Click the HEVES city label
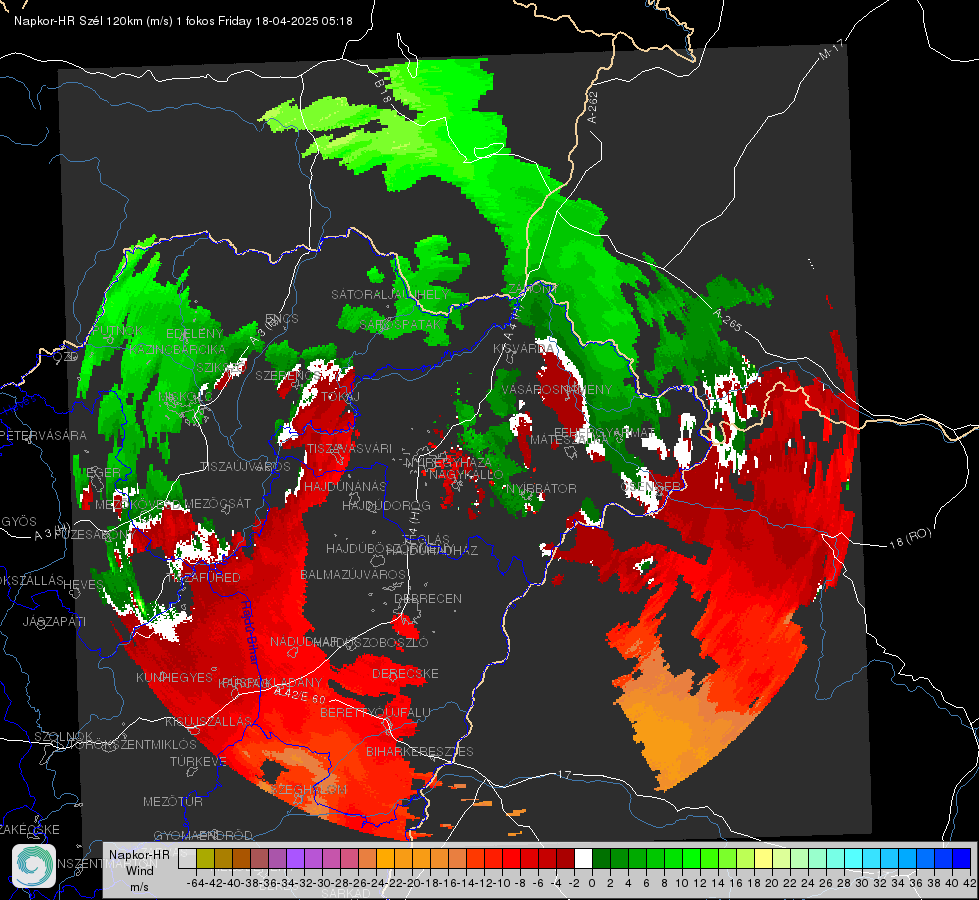Screen dimensions: 979x900 [x=84, y=585]
